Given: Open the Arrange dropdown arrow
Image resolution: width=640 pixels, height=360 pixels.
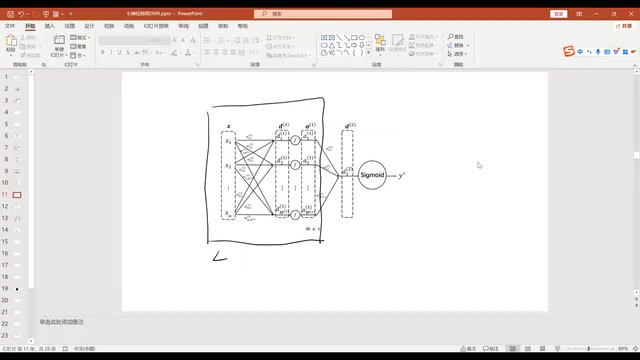Looking at the screenshot, I should (x=380, y=55).
